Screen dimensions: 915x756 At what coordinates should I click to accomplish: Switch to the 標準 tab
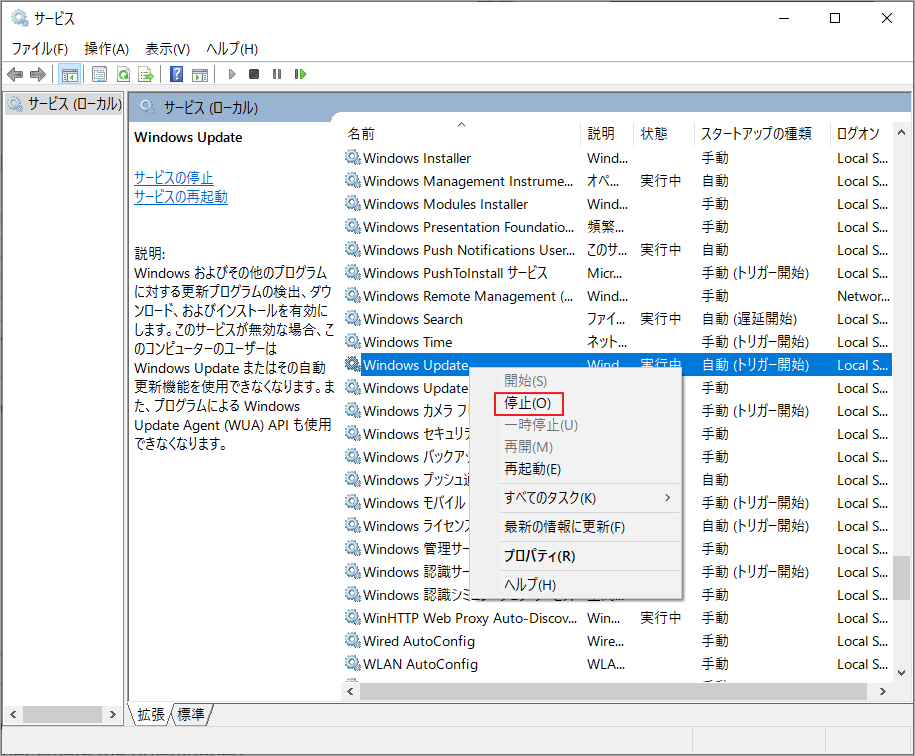191,714
